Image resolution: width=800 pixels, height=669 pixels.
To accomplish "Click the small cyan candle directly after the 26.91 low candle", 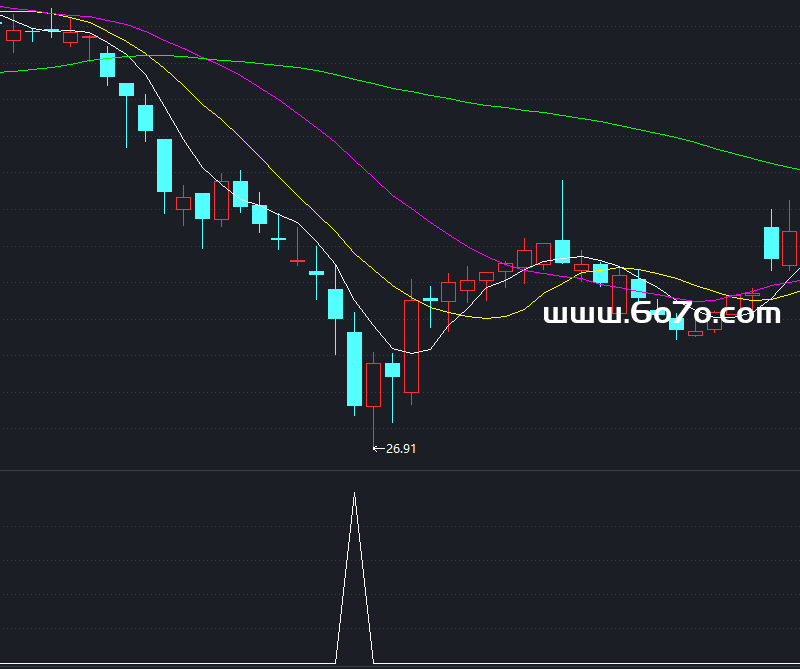I will click(x=392, y=370).
